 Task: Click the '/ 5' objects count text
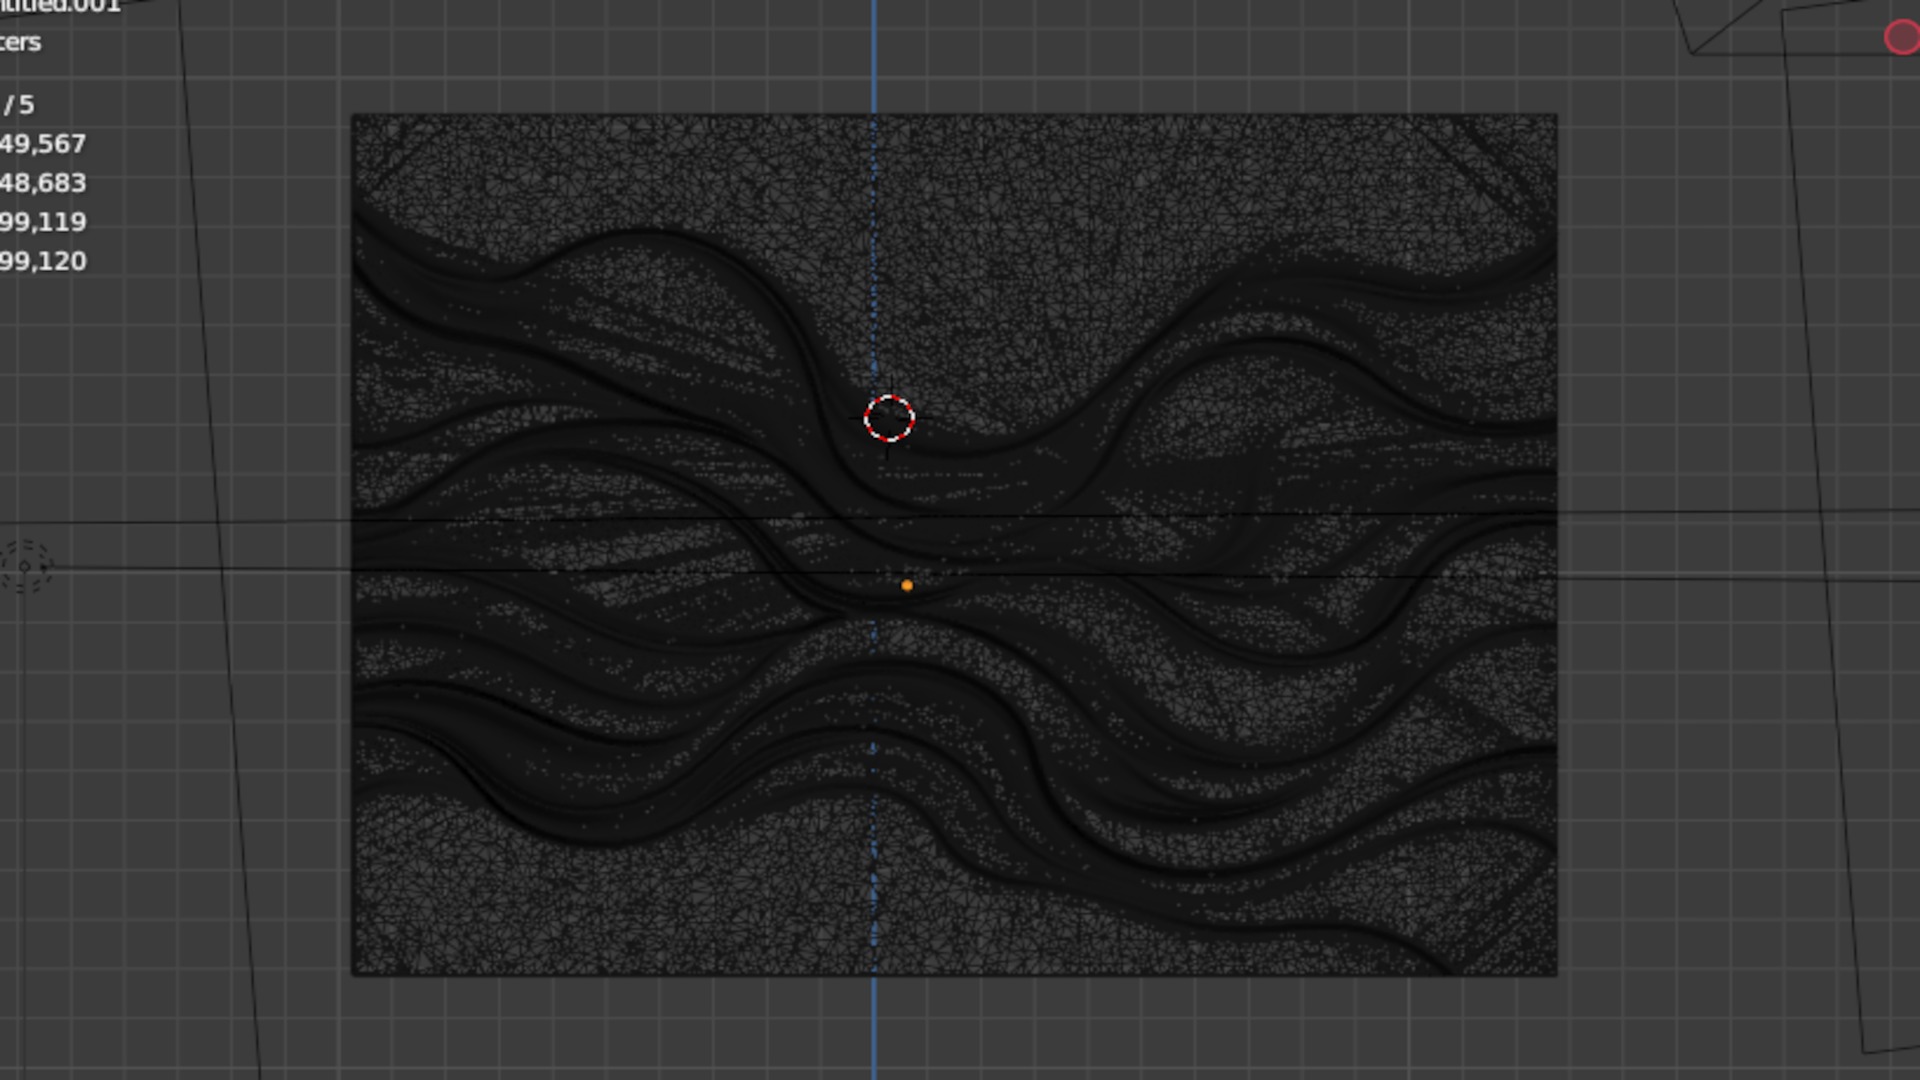point(18,105)
